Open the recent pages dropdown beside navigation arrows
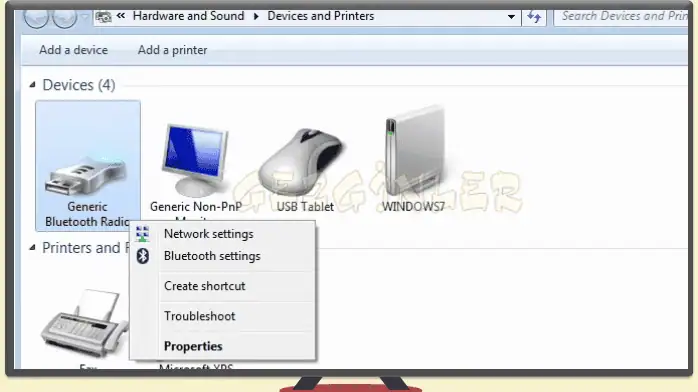Image resolution: width=698 pixels, height=392 pixels. [85, 17]
